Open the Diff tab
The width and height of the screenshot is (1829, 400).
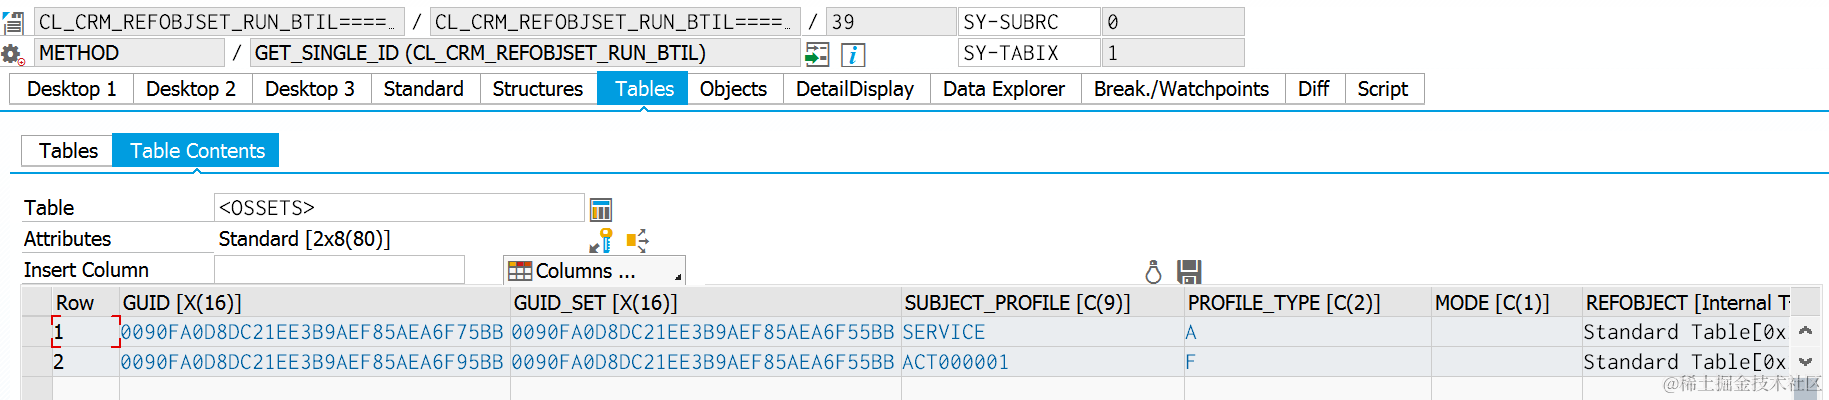pyautogui.click(x=1313, y=89)
